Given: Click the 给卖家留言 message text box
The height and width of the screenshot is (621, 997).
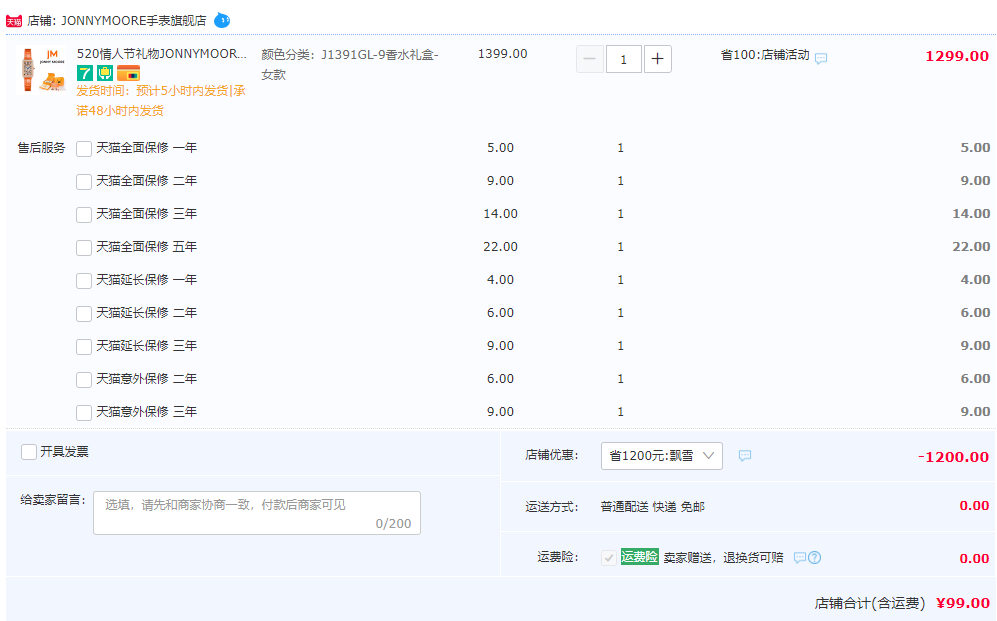Looking at the screenshot, I should point(257,513).
